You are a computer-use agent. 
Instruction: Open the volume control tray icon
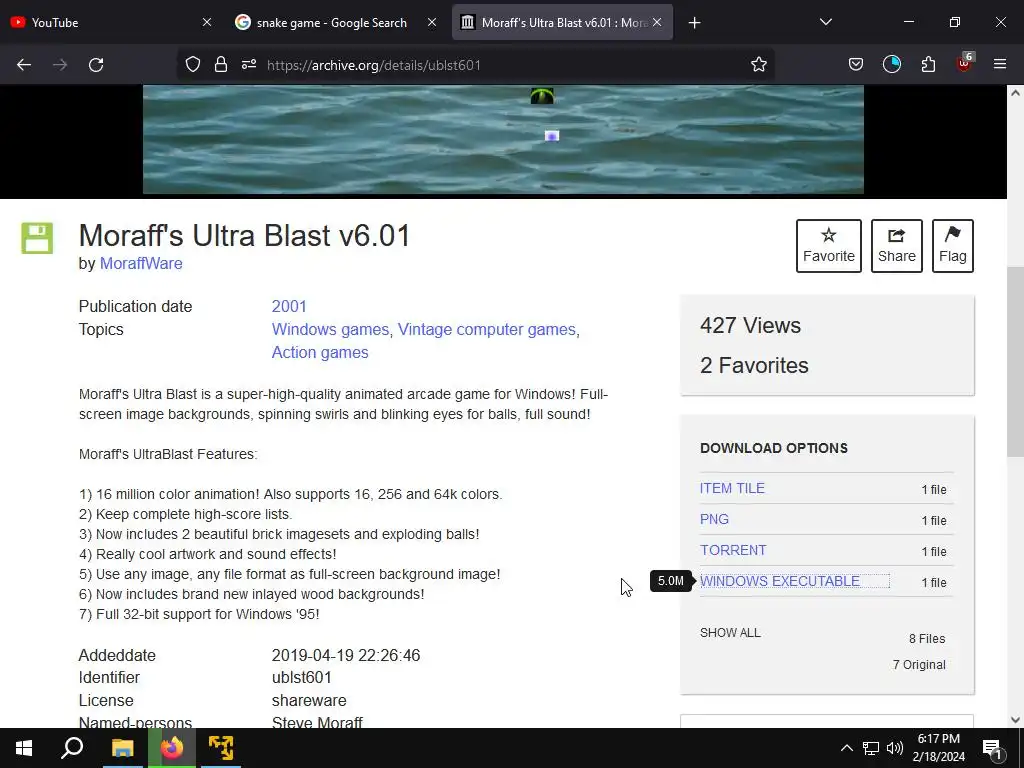(895, 748)
